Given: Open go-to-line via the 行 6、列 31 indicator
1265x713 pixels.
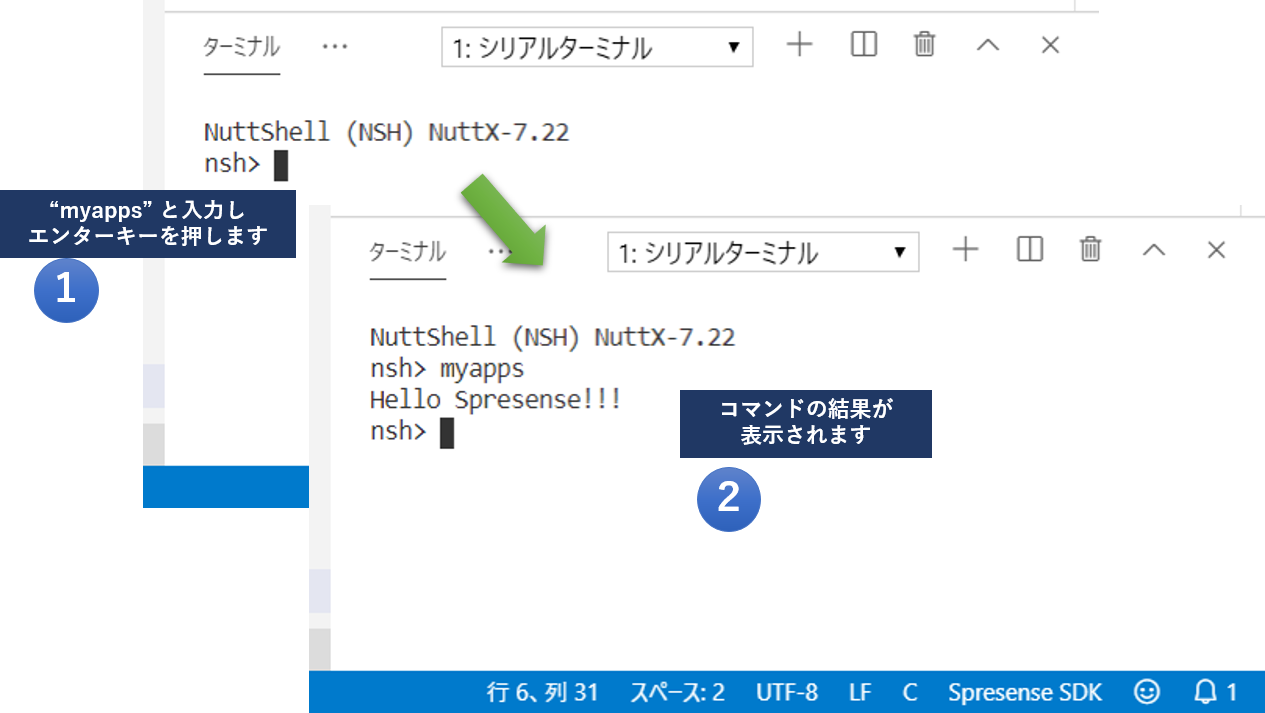Looking at the screenshot, I should [x=543, y=691].
